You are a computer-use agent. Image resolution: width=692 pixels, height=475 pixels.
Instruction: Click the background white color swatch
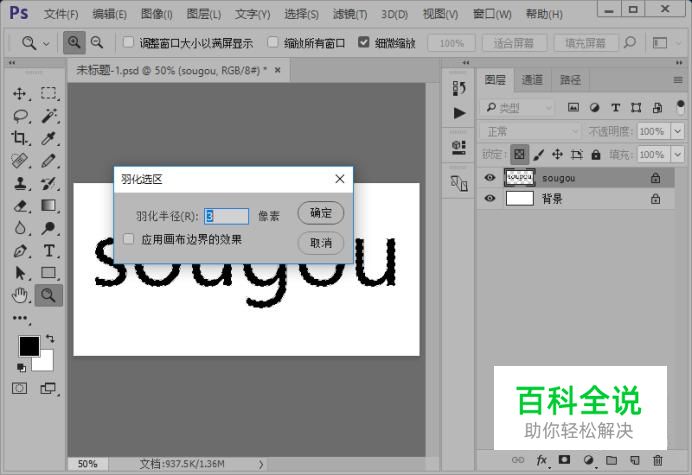[46, 363]
